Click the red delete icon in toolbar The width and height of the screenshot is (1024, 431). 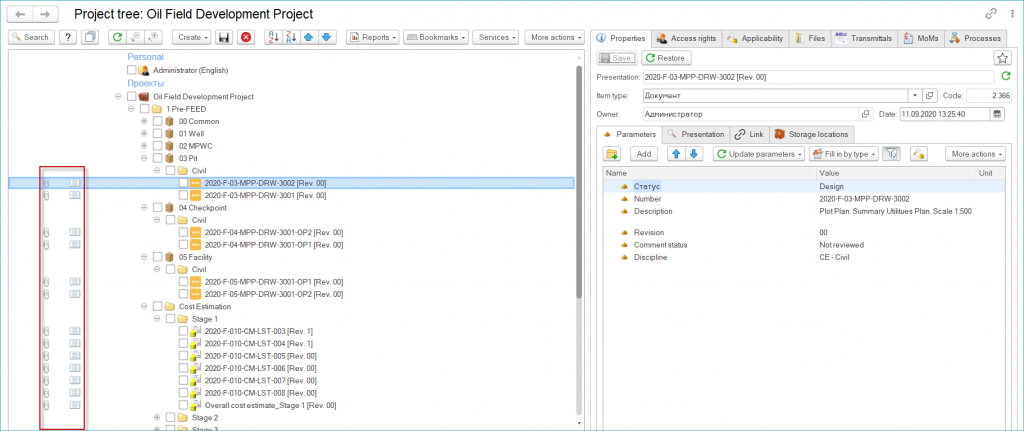pyautogui.click(x=246, y=37)
